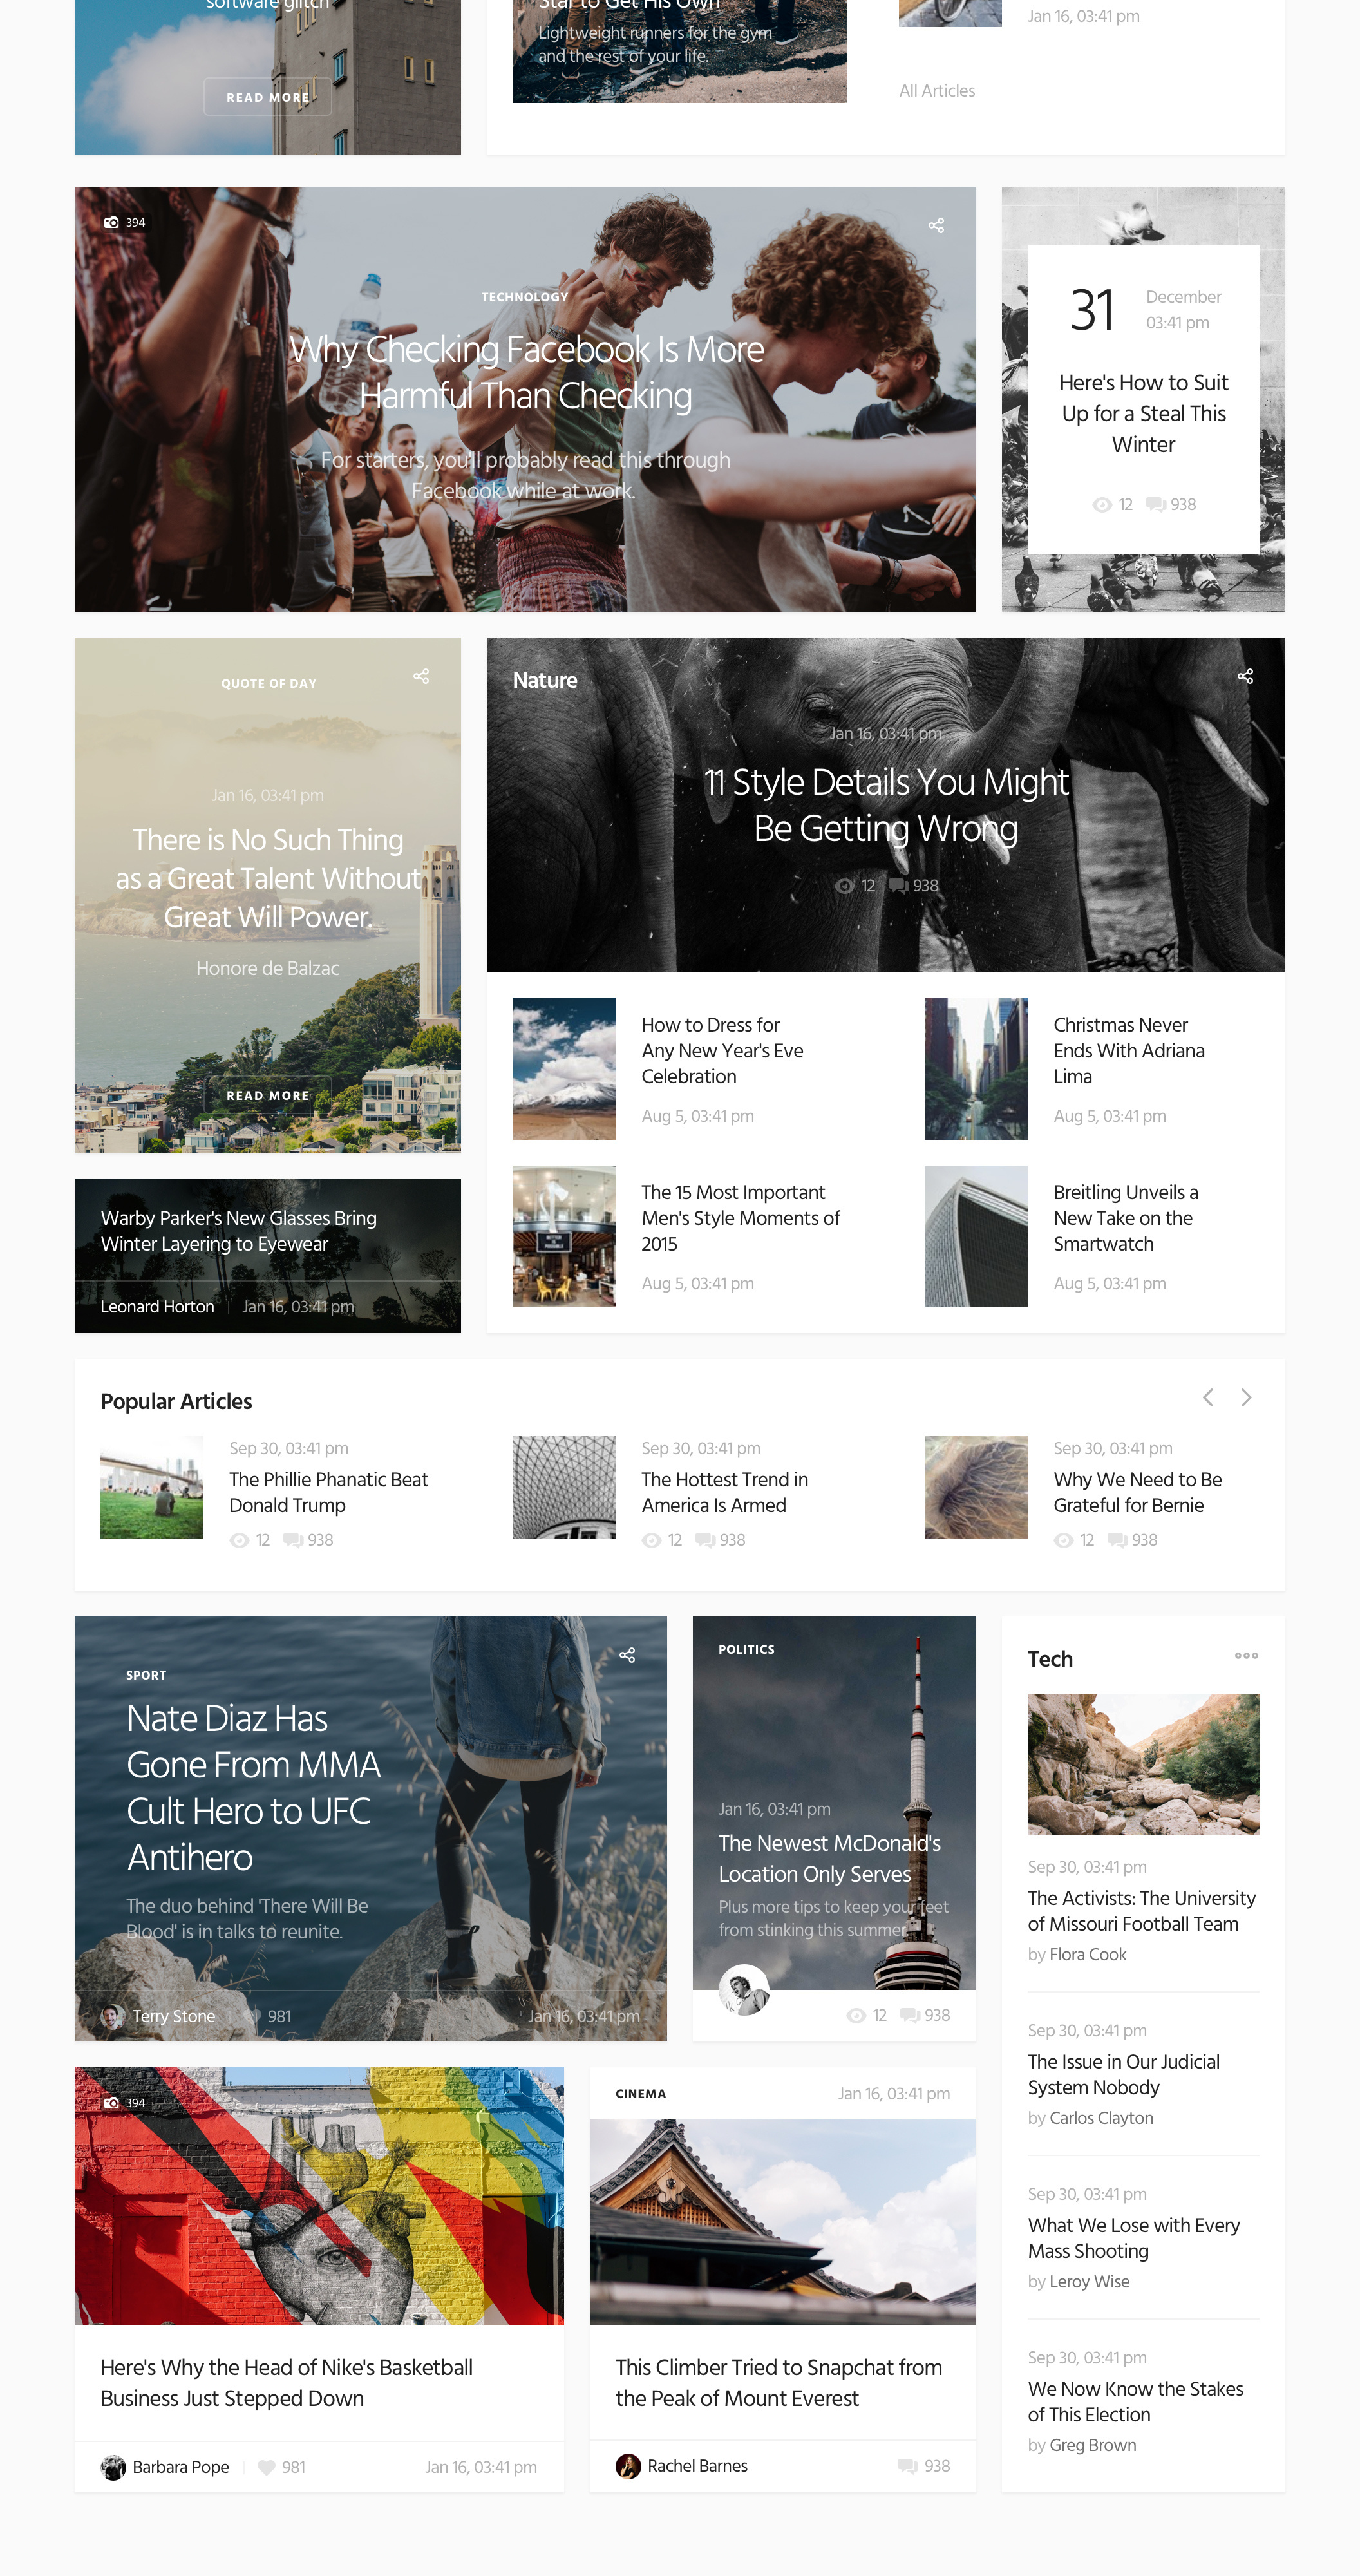Open 'Here's How to Suit Up' article
This screenshot has width=1360, height=2576.
click(x=1143, y=414)
